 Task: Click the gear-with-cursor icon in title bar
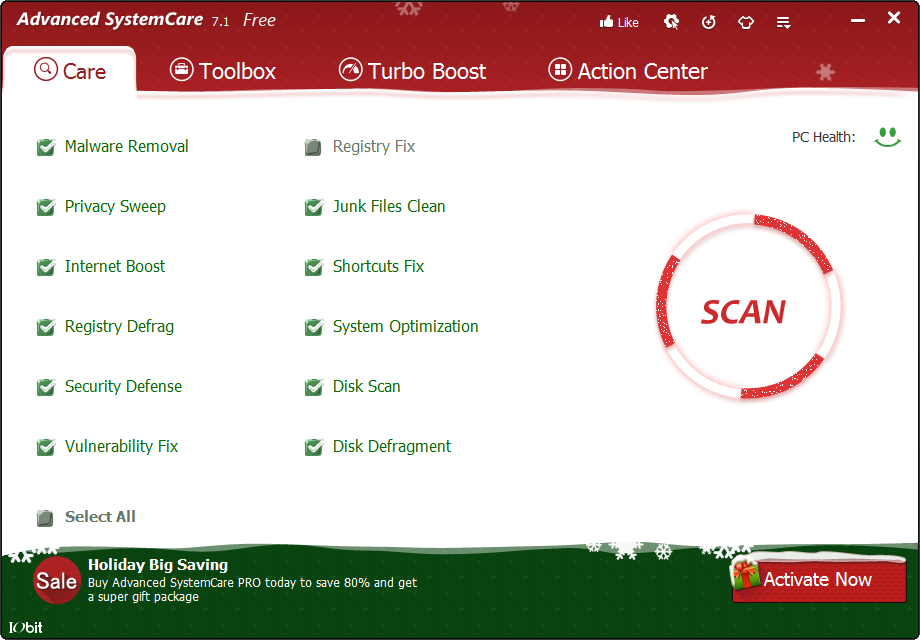(671, 21)
